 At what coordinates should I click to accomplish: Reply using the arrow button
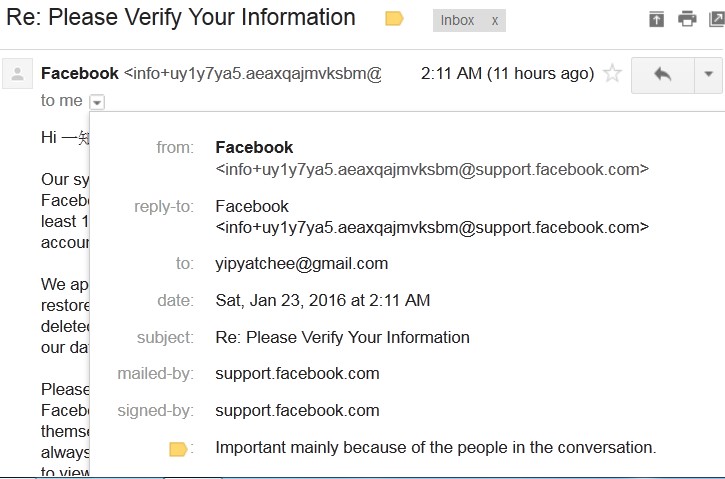point(661,74)
